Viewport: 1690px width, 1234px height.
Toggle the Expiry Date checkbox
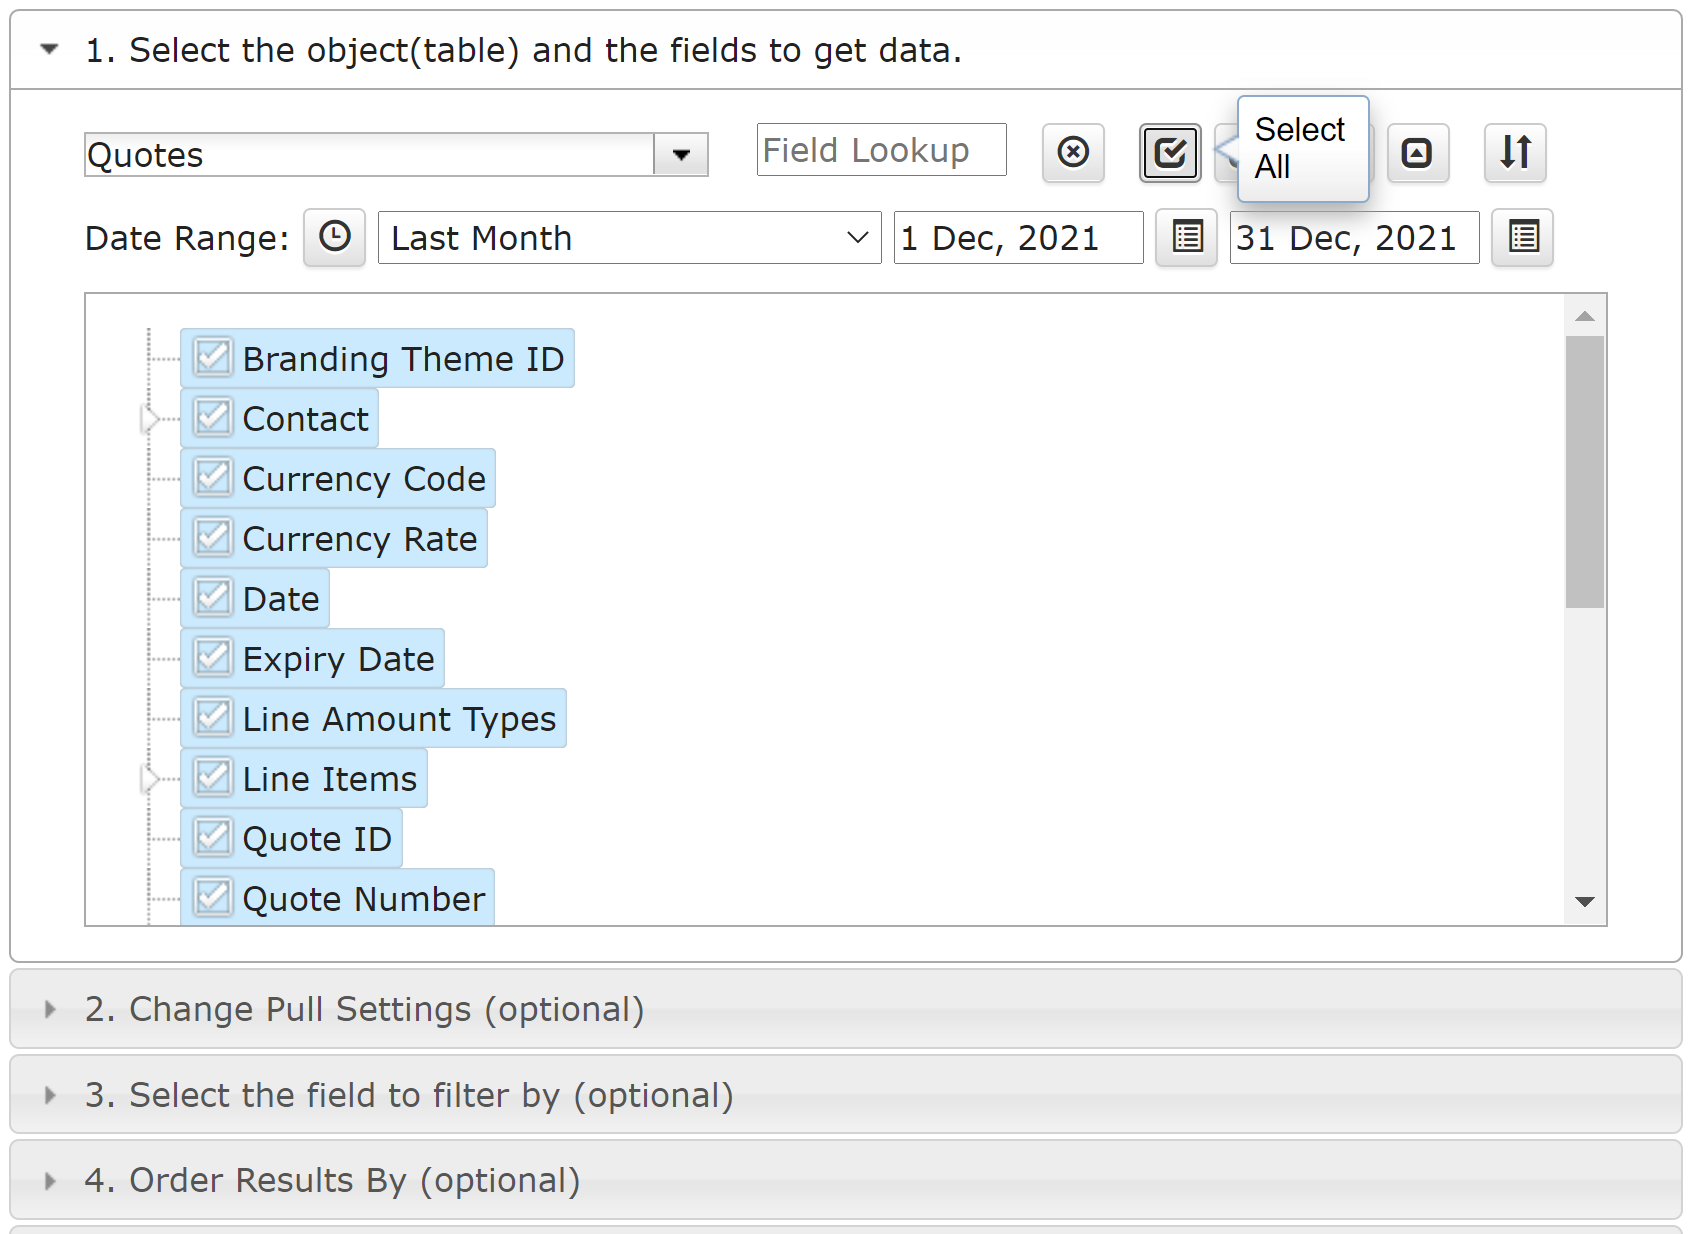(x=213, y=658)
